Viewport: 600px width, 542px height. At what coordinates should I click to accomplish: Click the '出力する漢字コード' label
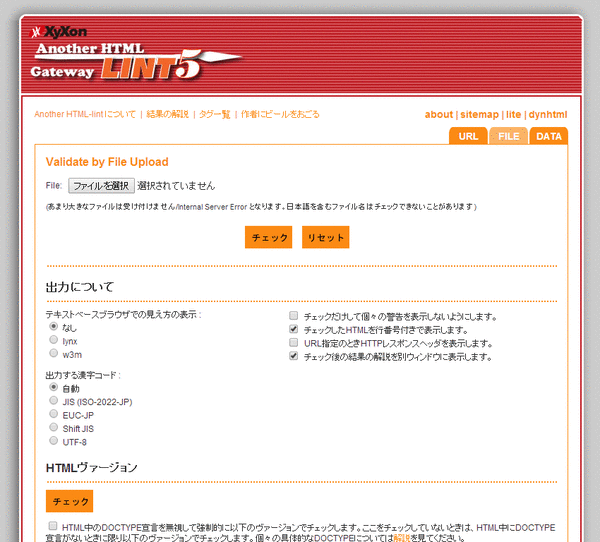(83, 375)
